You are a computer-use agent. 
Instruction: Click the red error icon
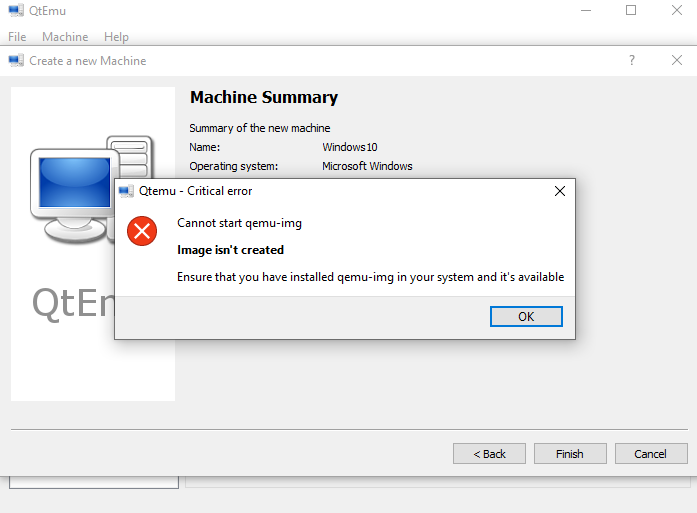(x=142, y=231)
